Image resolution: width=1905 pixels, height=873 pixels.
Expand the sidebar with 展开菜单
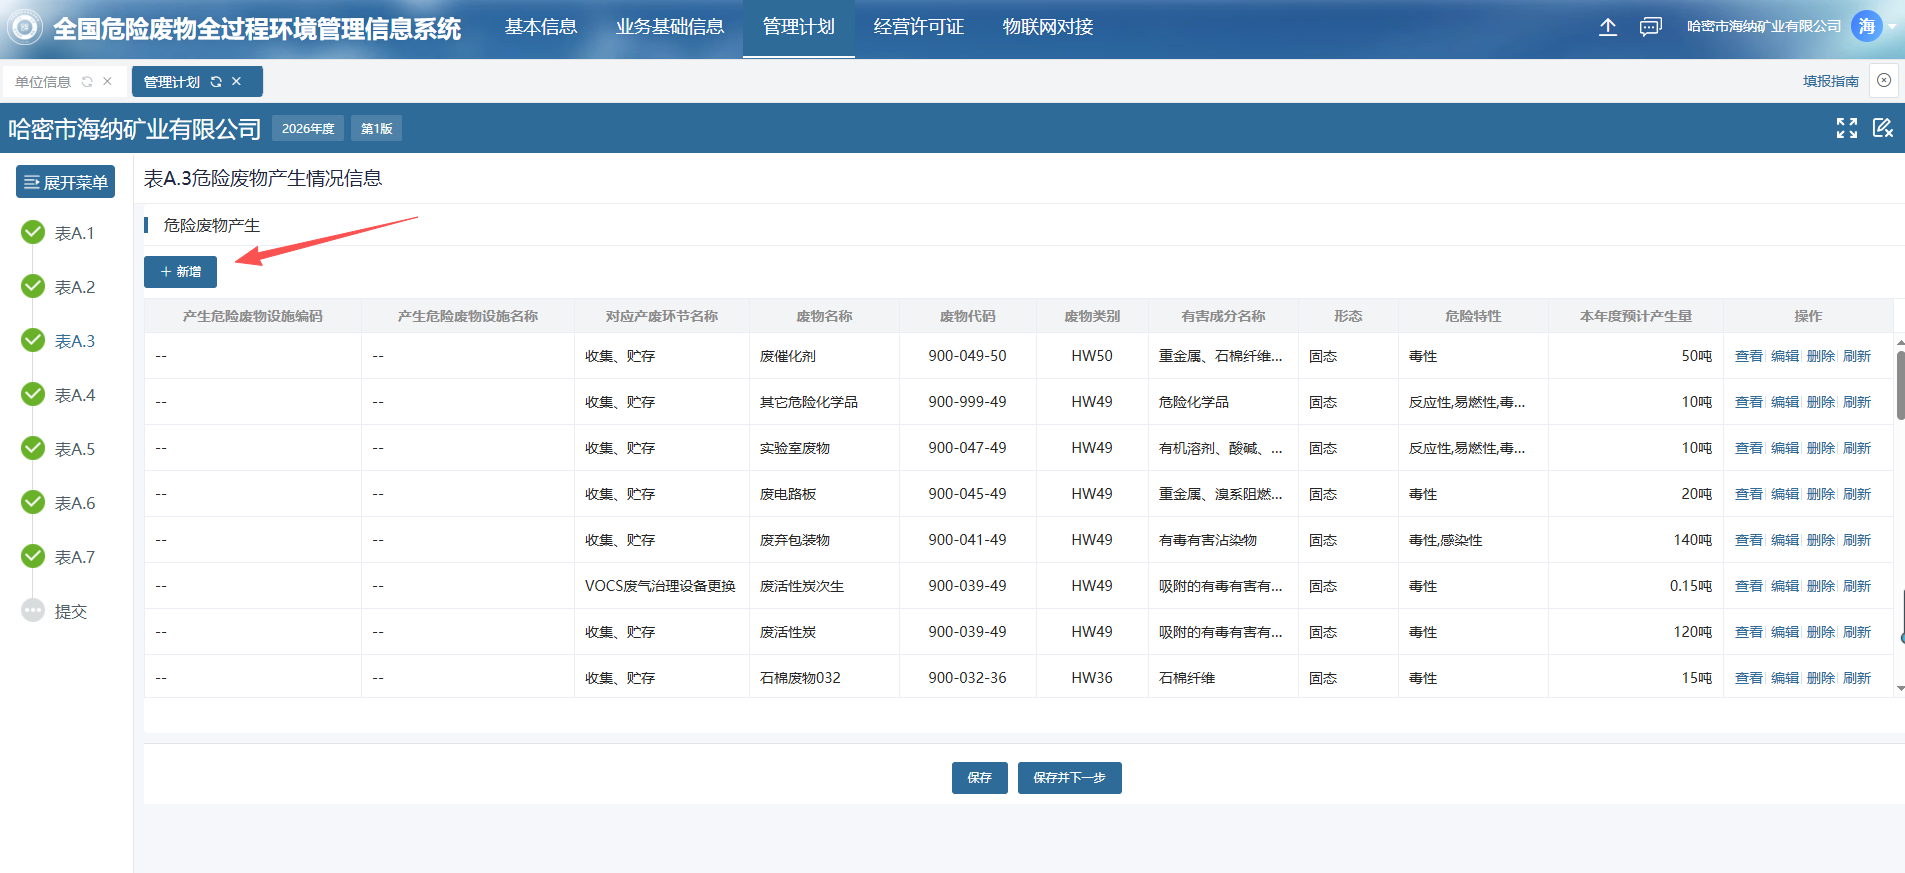tap(66, 182)
